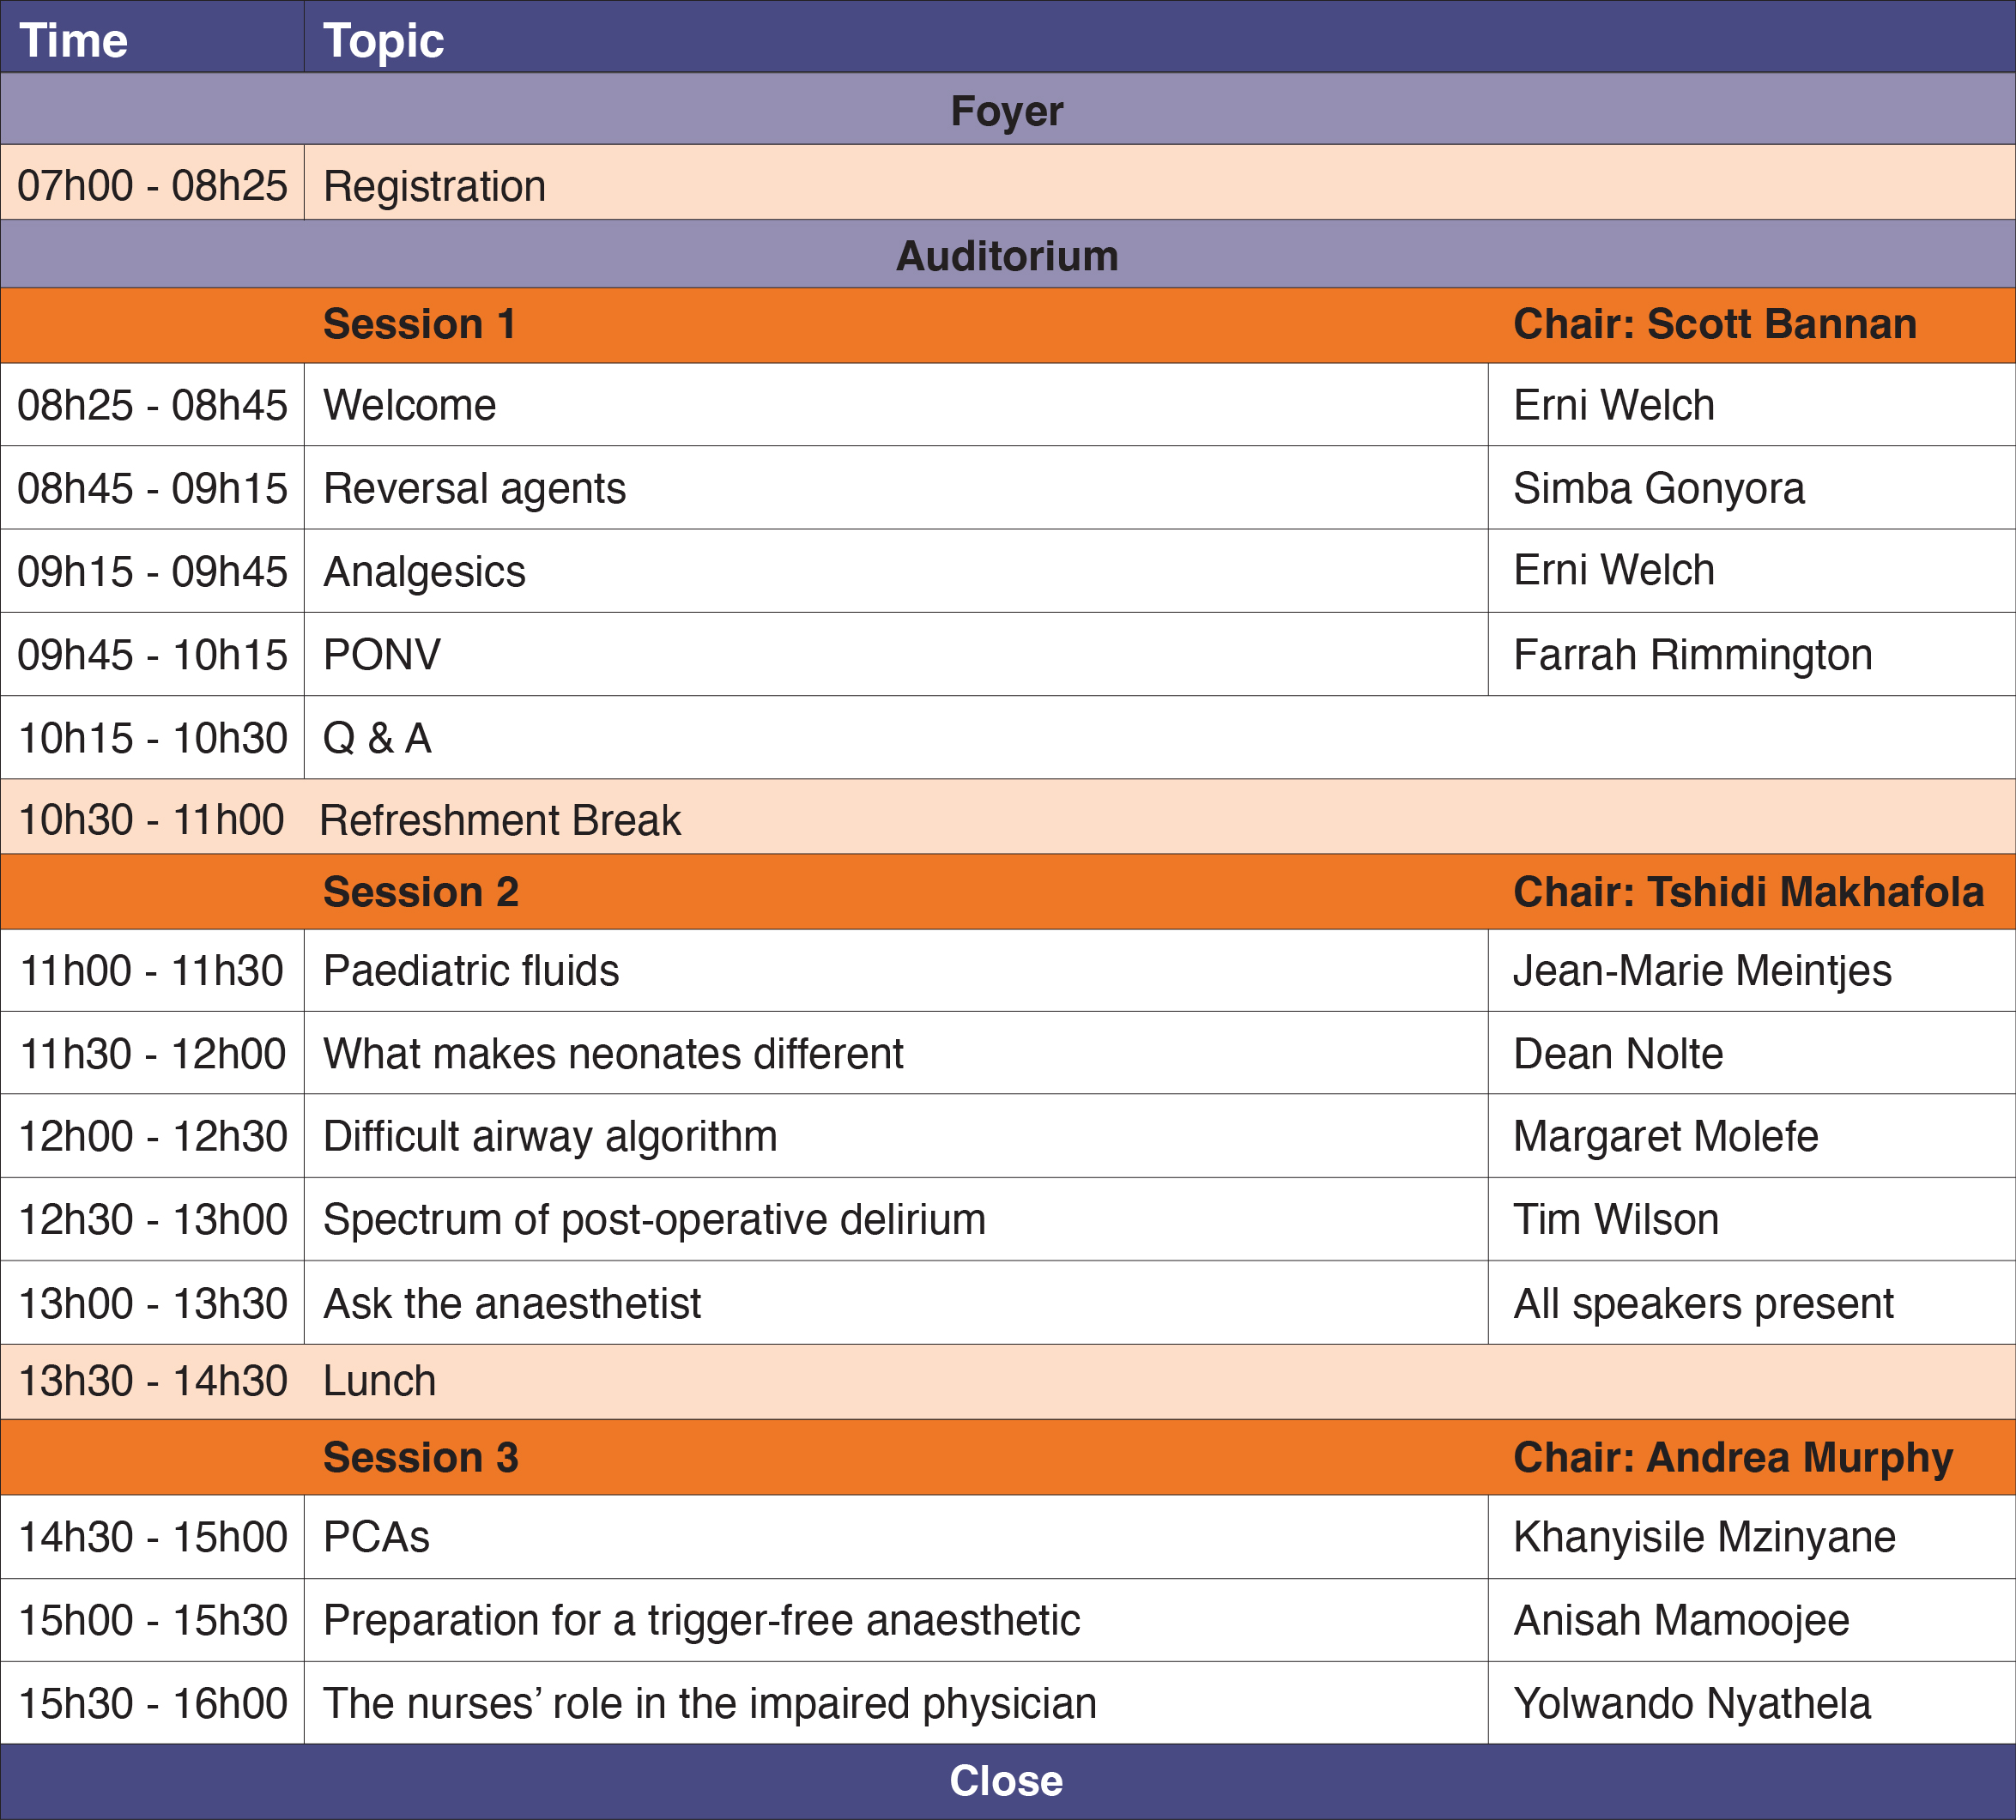
Task: Click speaker Yolwando Nyathela
Action: [x=1691, y=1704]
